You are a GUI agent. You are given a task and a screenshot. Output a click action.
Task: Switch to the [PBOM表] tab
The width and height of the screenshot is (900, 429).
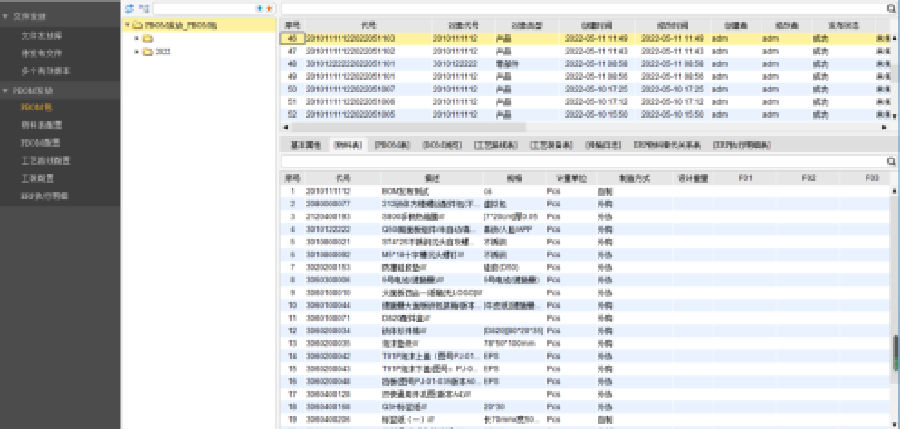click(391, 145)
